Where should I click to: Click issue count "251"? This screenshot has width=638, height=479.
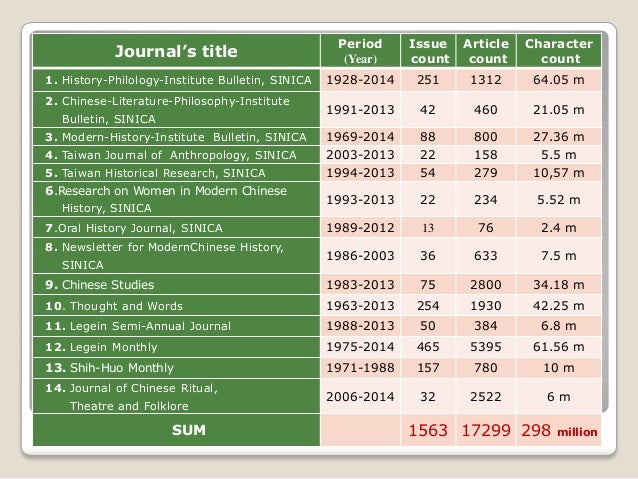428,80
